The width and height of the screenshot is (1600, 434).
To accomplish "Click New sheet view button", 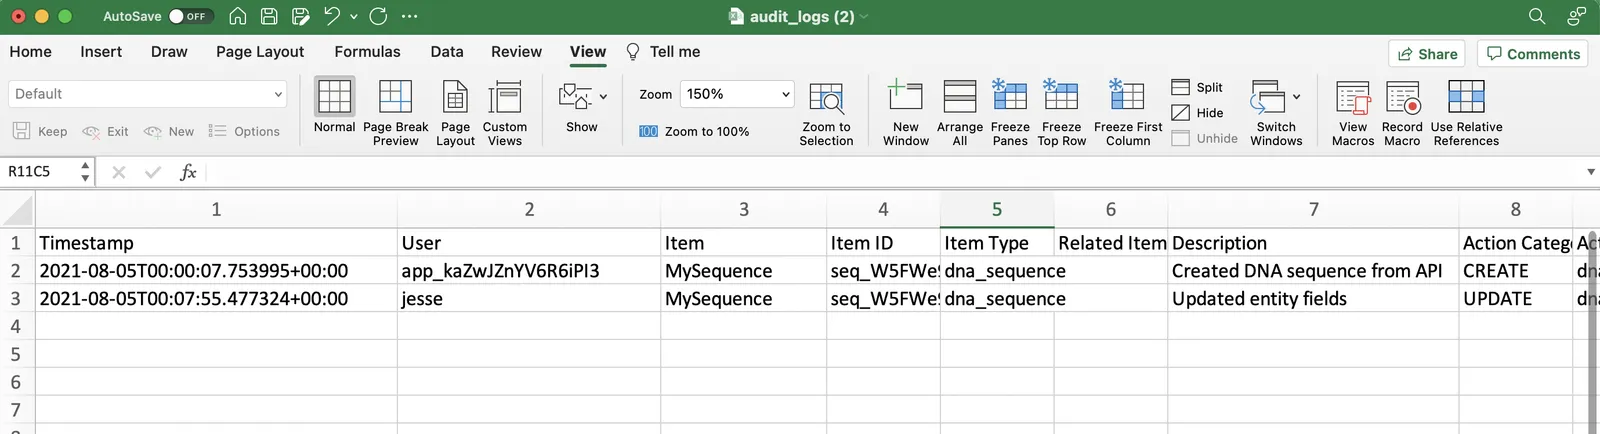I will tap(169, 132).
